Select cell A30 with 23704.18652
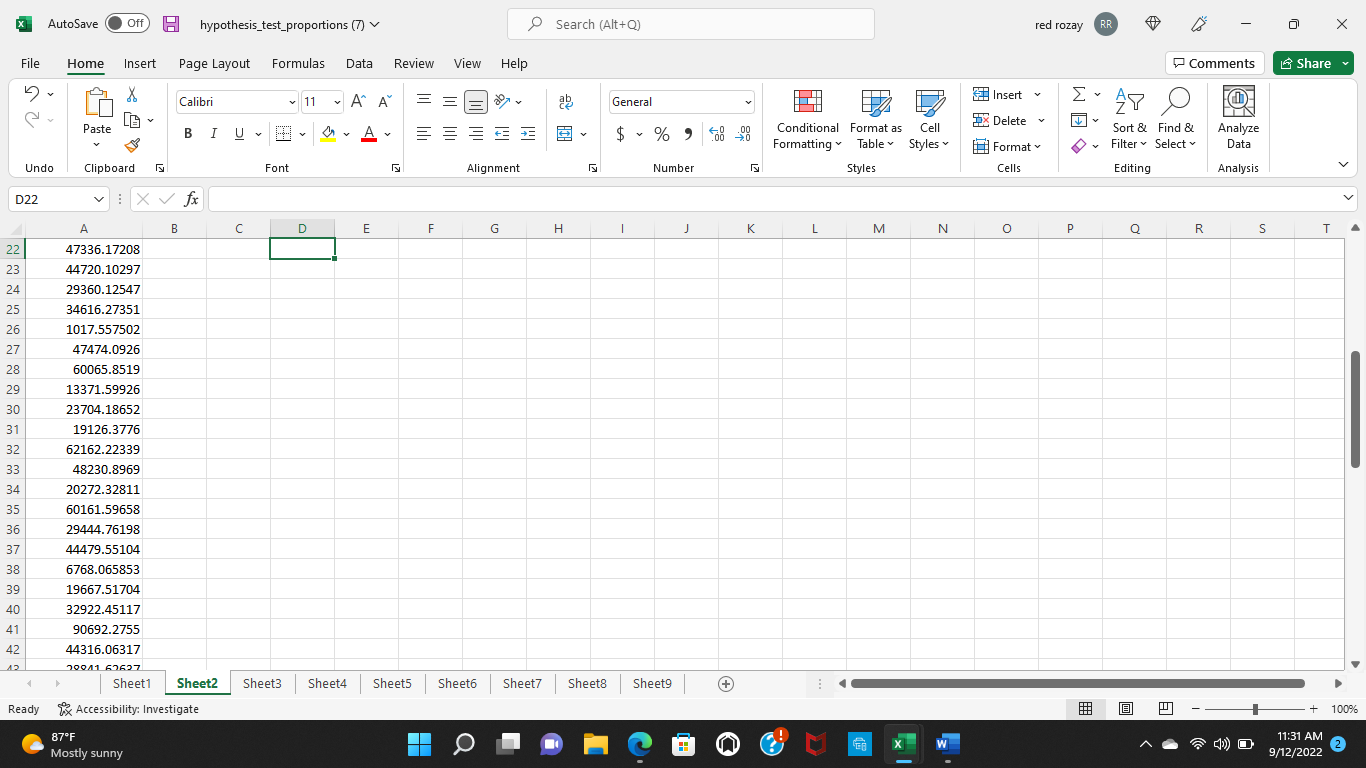Screen dimensions: 1366x768 click(83, 409)
